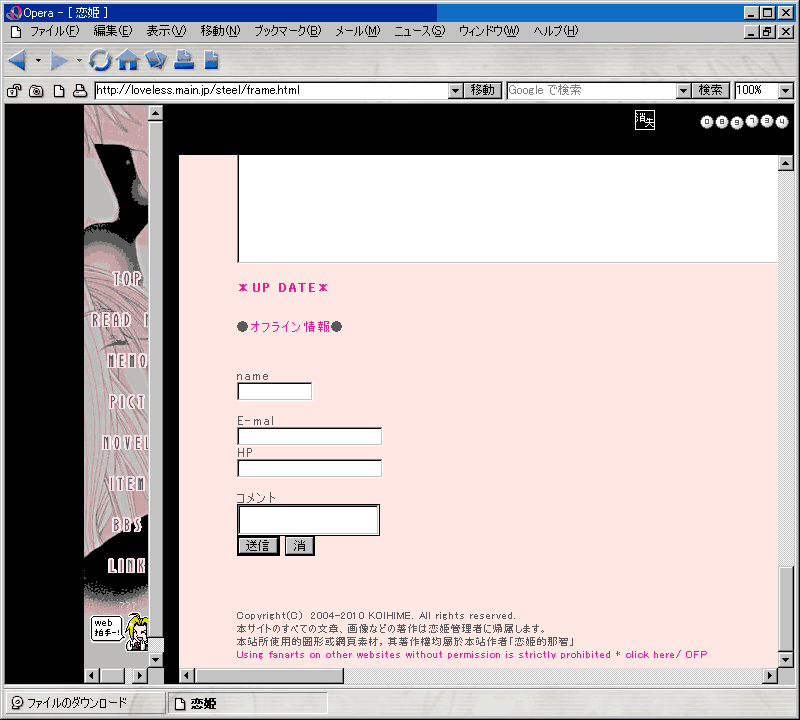This screenshot has height=720, width=800.
Task: Reload the page with the refresh icon
Action: click(x=100, y=60)
